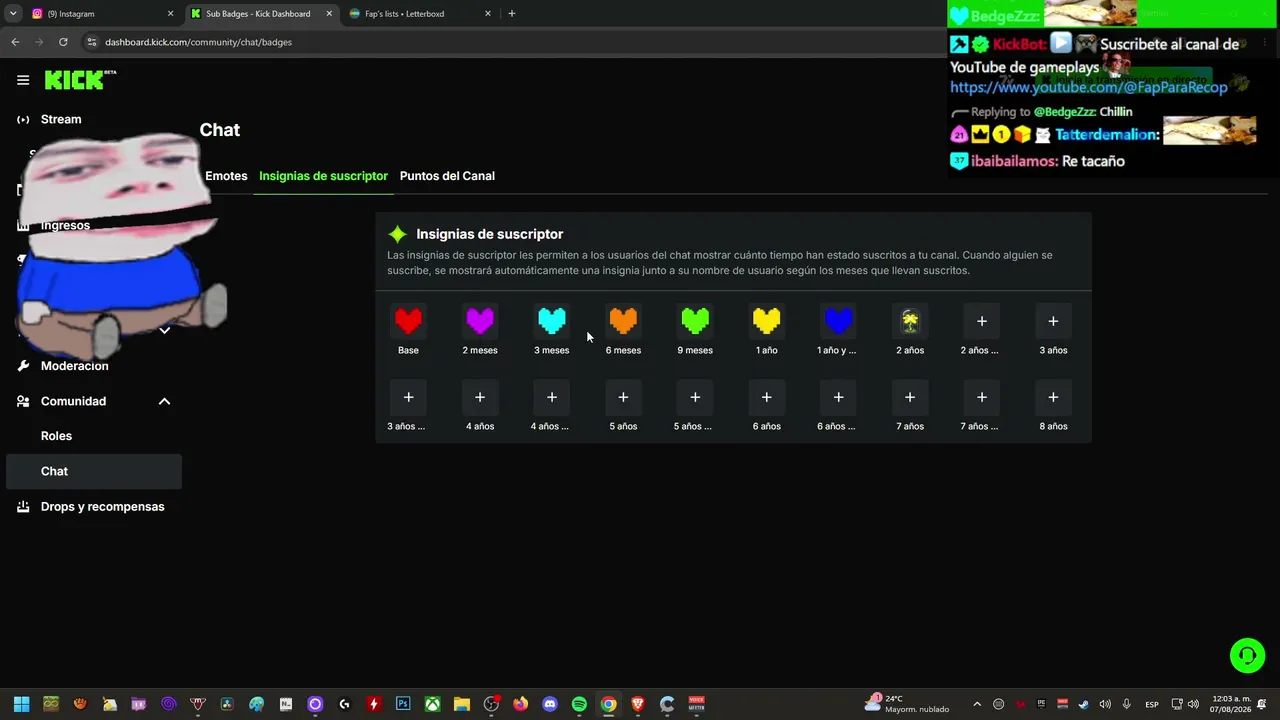1280x720 pixels.
Task: Select the red Base heart badge
Action: (x=408, y=321)
